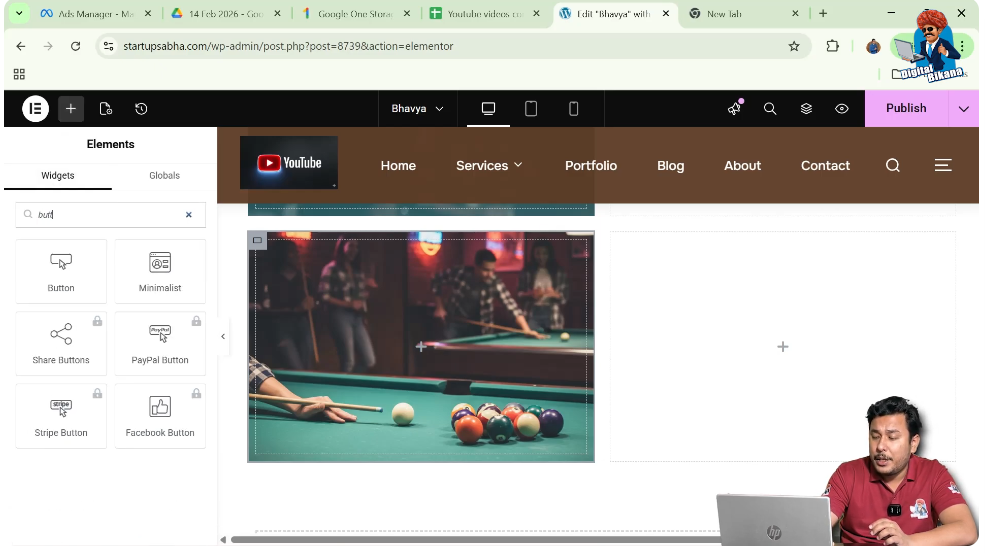Switch to tablet responsive view

(x=531, y=109)
